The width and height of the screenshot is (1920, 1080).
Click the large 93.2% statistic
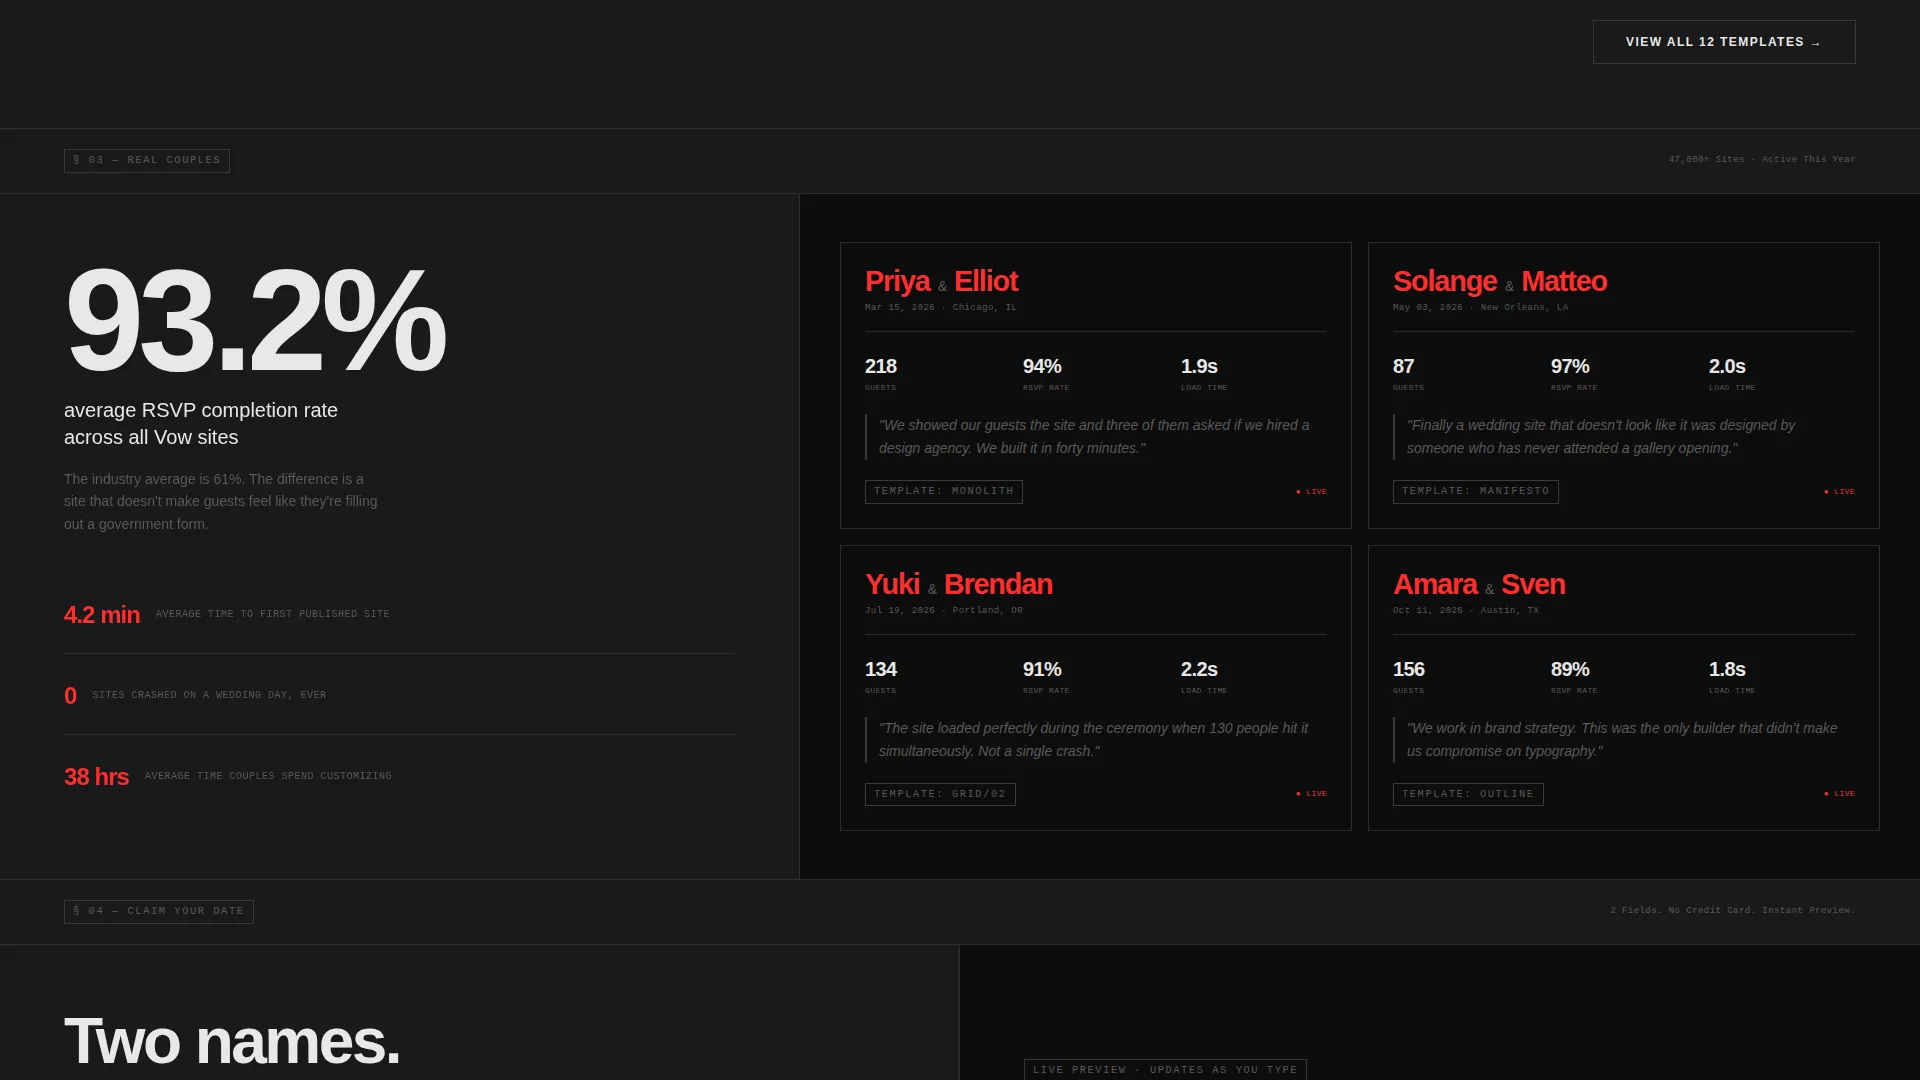point(255,320)
